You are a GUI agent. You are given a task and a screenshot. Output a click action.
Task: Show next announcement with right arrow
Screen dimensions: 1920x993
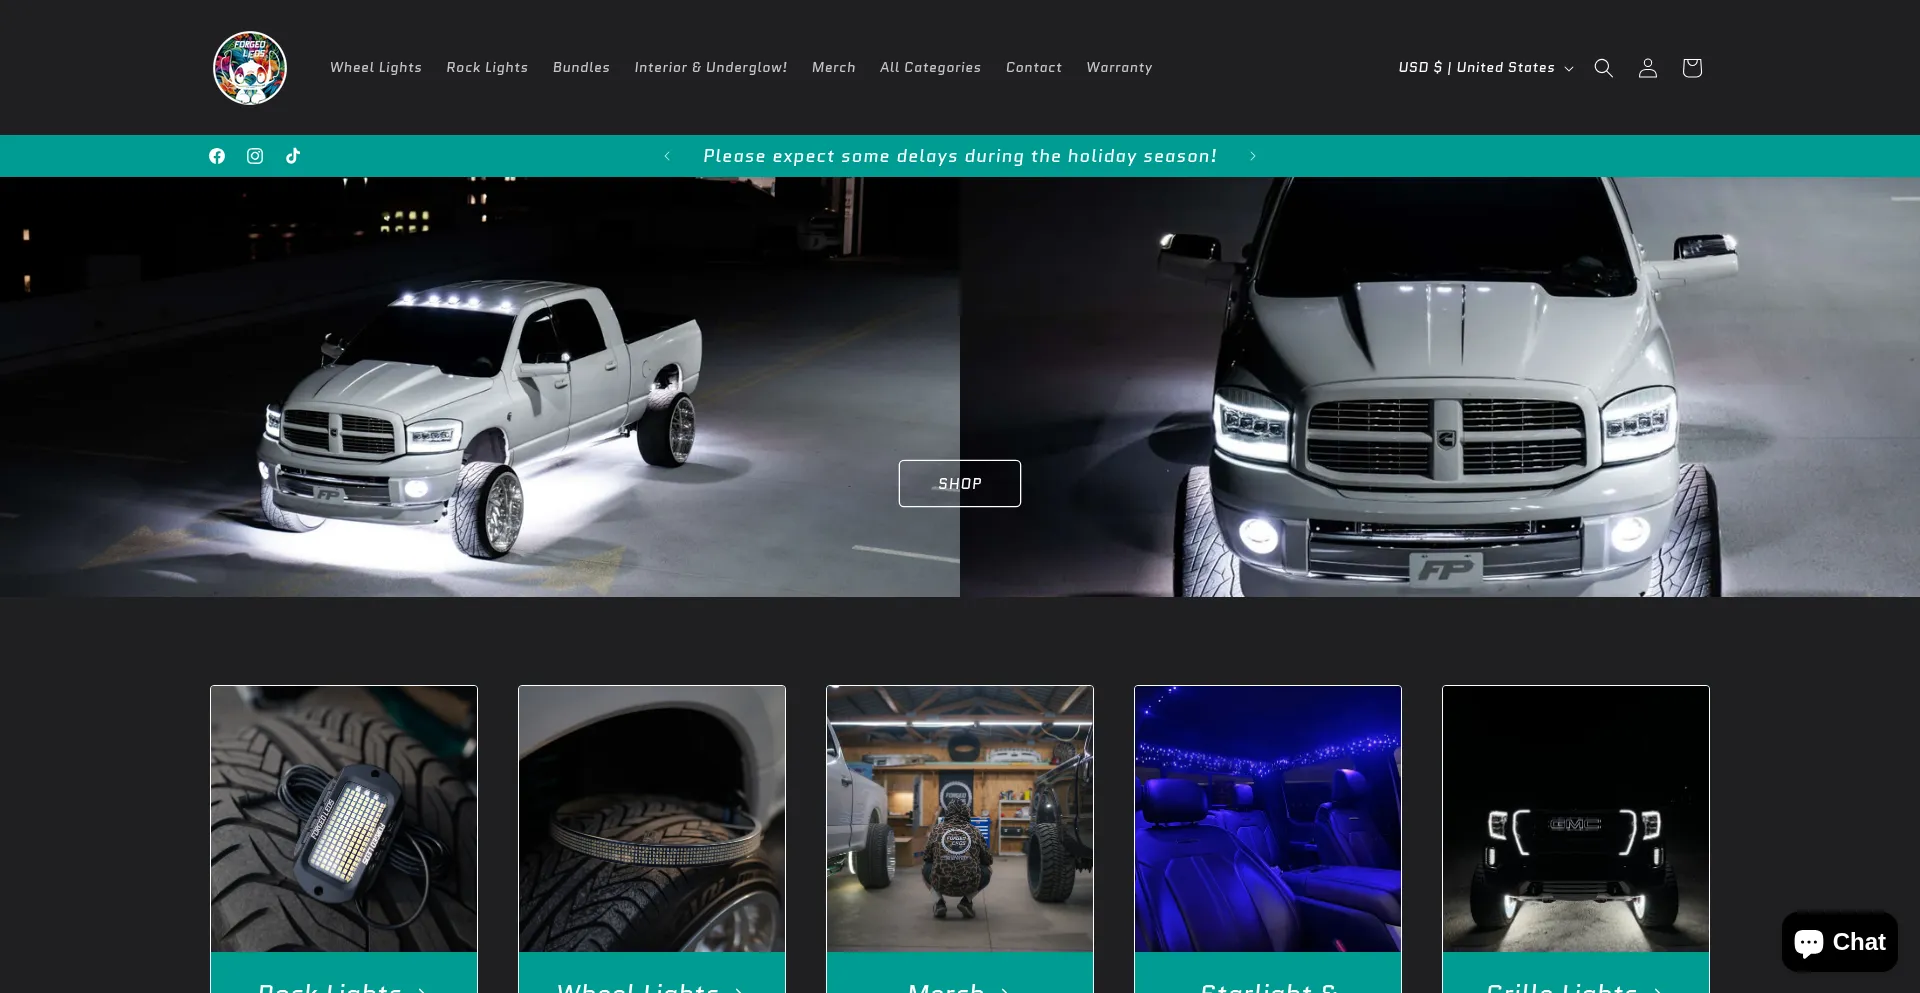1252,156
